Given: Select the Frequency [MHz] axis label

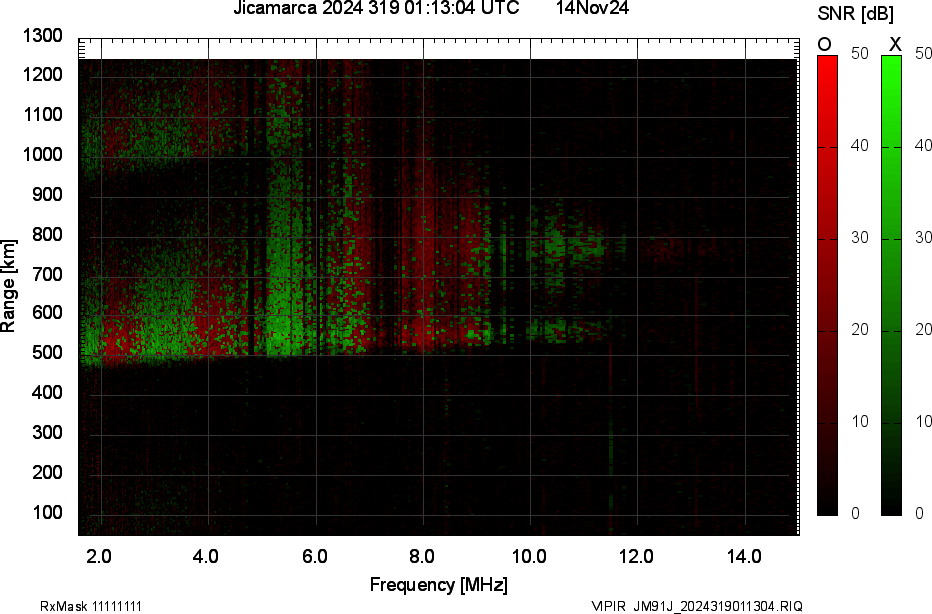Looking at the screenshot, I should click(438, 584).
